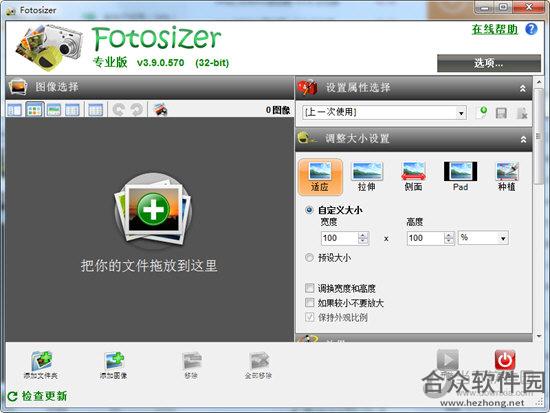
Task: Create a new profile with the green plus icon
Action: 483,112
